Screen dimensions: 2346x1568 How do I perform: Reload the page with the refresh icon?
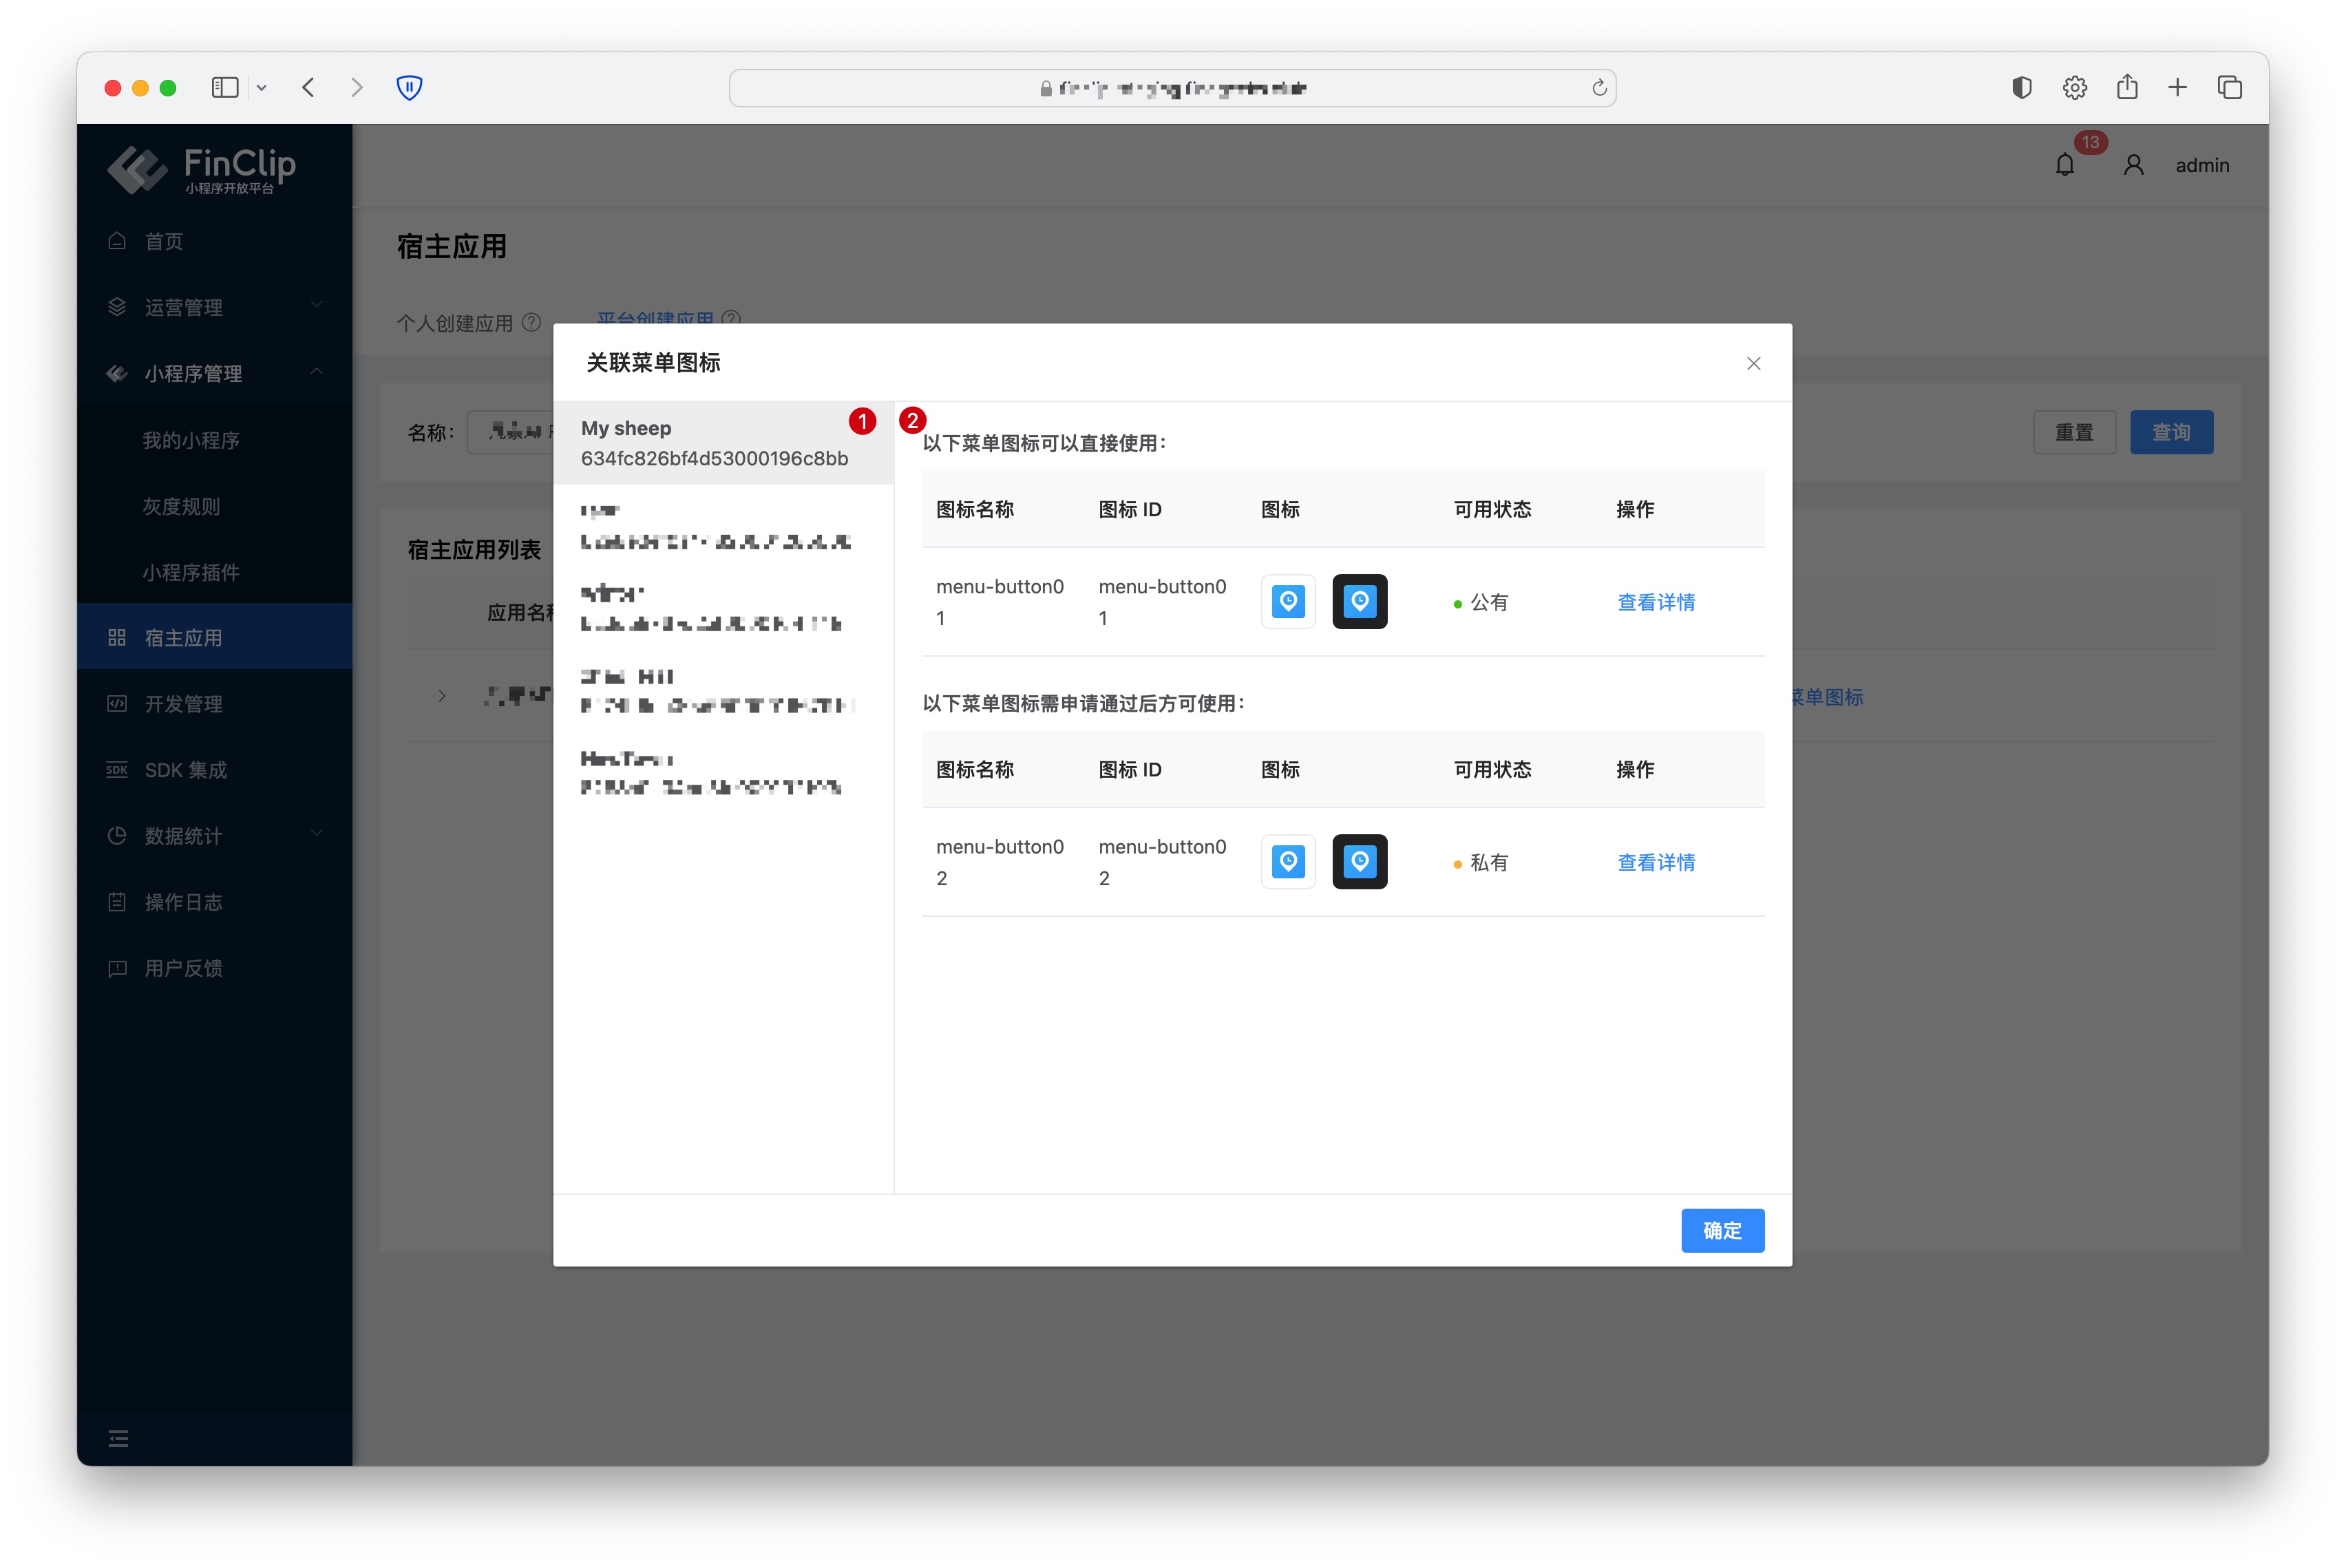click(1599, 88)
